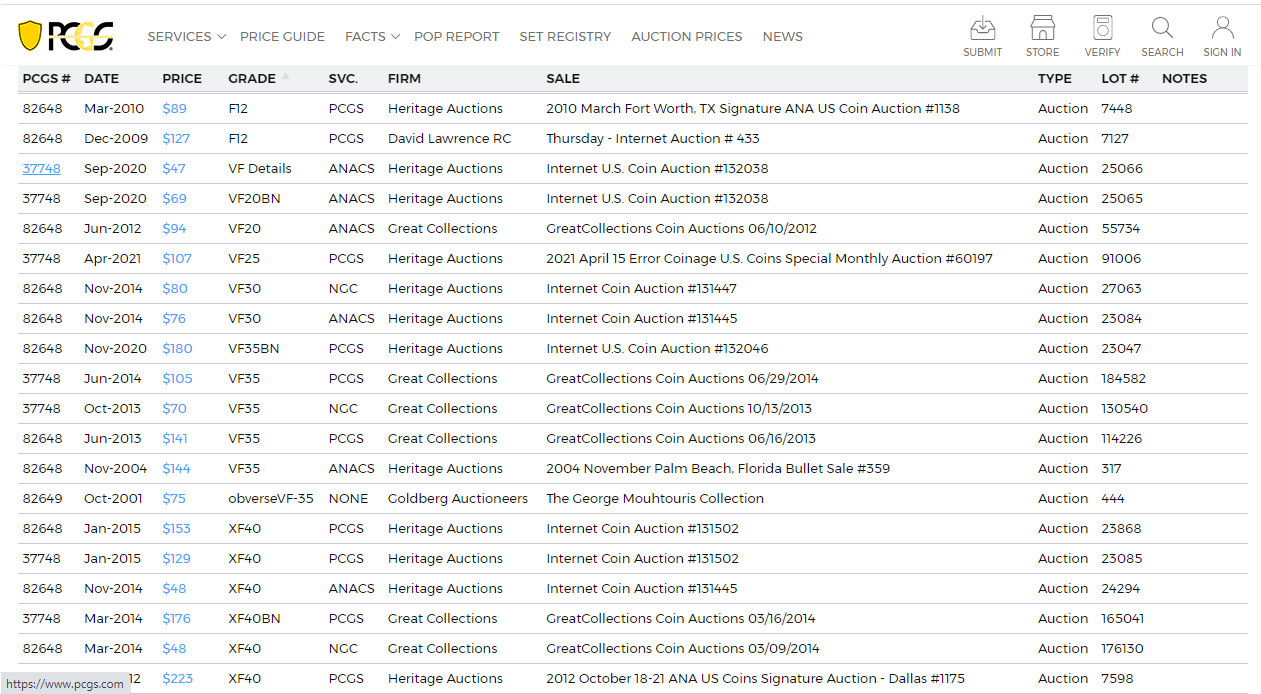
Task: Open the $144 price link
Action: click(176, 468)
